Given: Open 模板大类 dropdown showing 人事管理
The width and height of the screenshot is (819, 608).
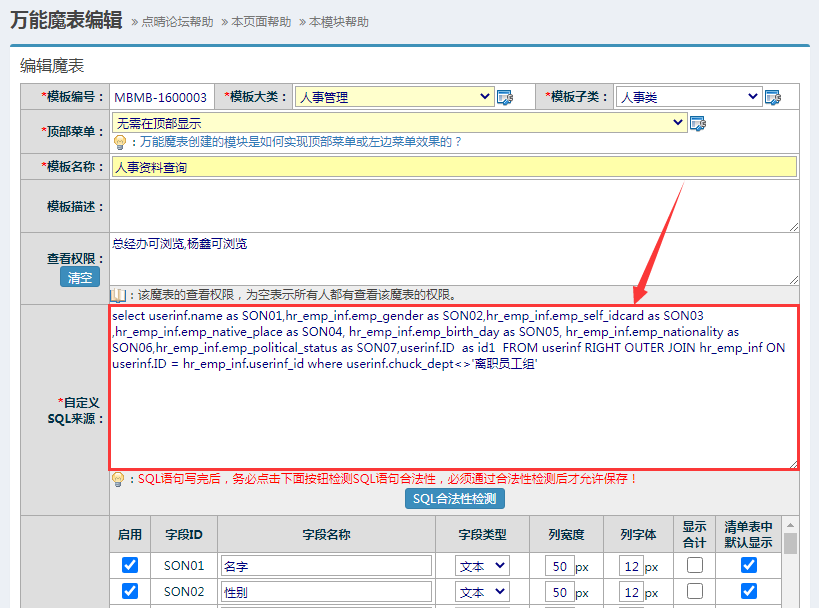Looking at the screenshot, I should [x=395, y=97].
